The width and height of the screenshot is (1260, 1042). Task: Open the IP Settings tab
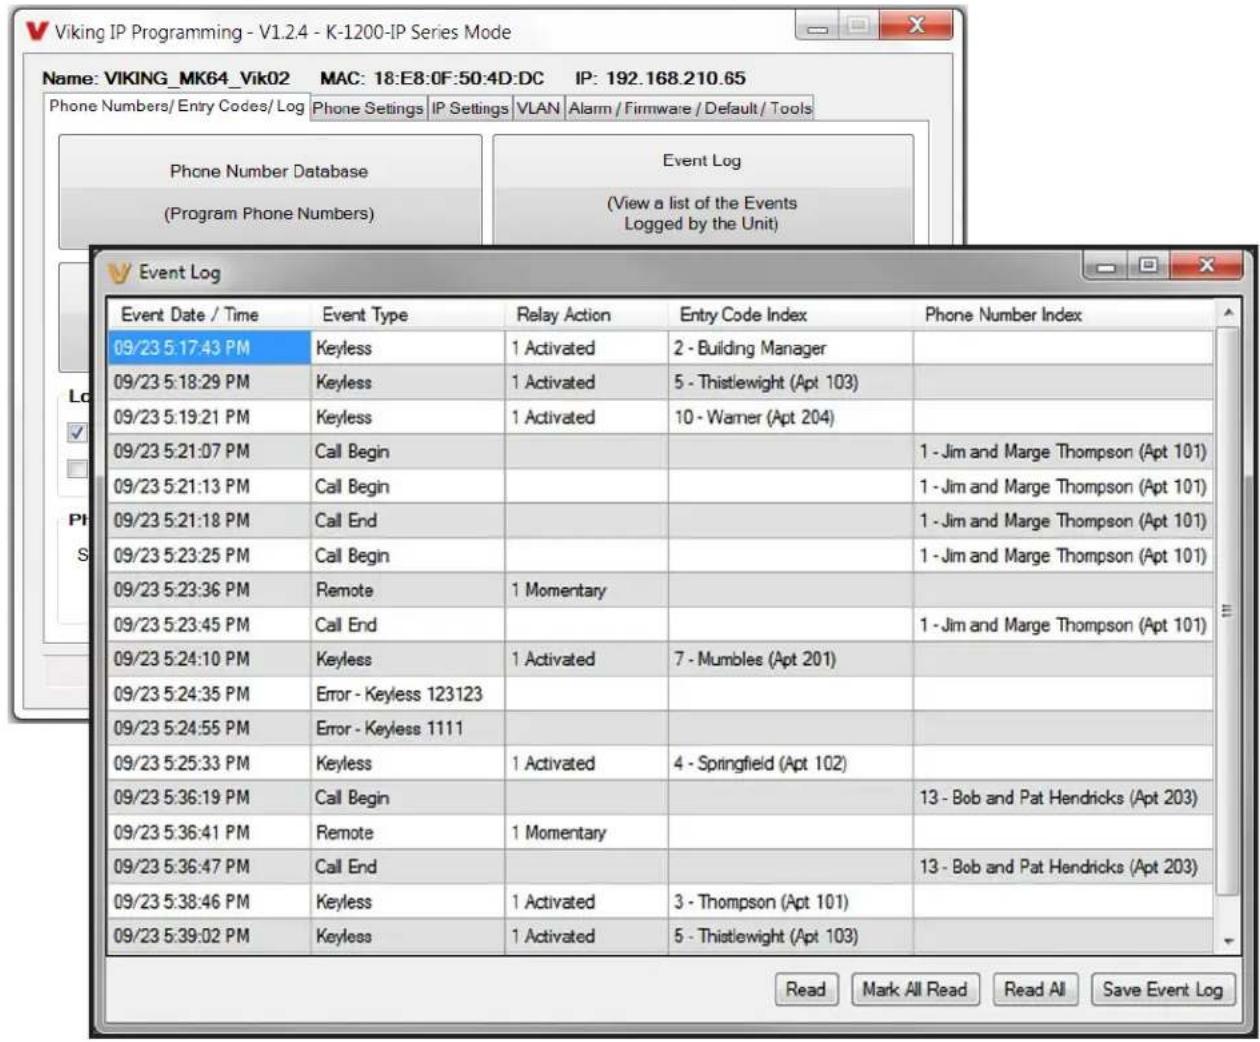[x=470, y=108]
